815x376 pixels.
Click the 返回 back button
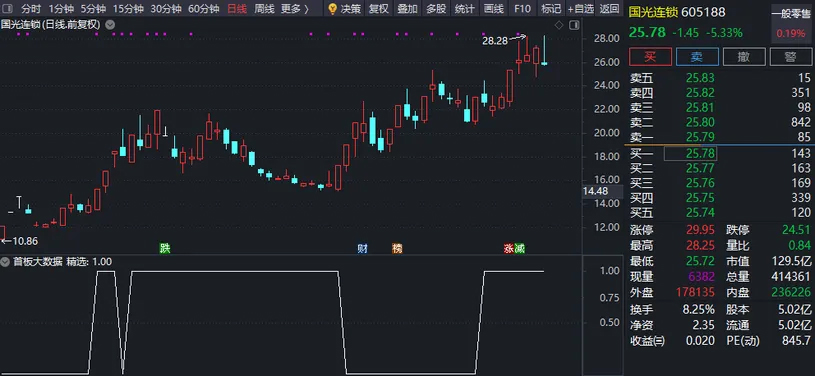point(609,9)
